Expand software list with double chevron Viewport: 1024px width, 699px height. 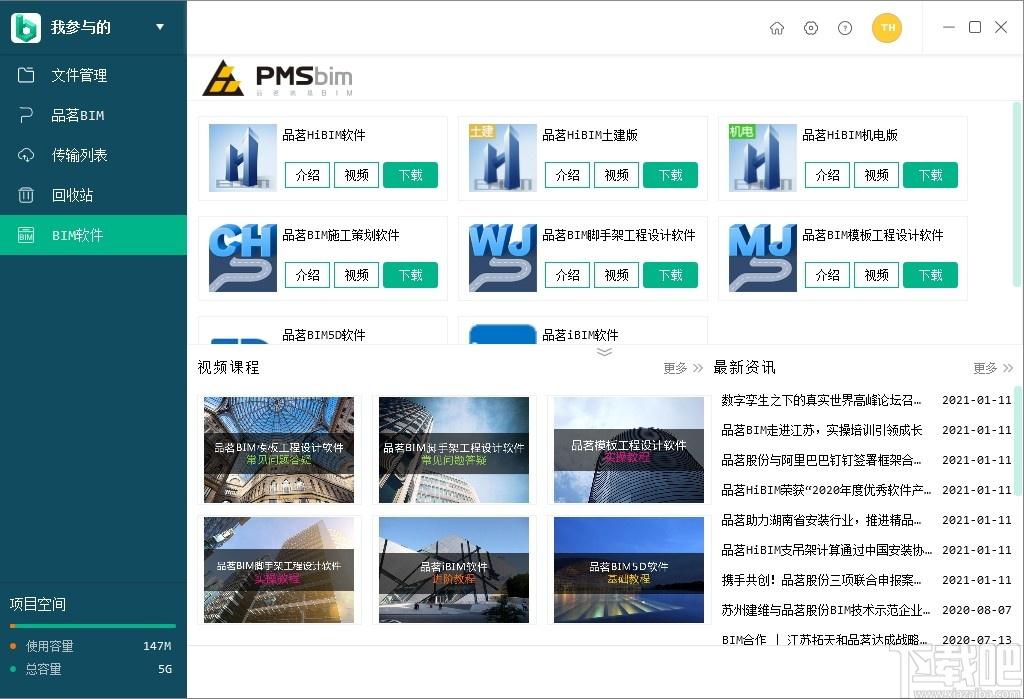[605, 352]
